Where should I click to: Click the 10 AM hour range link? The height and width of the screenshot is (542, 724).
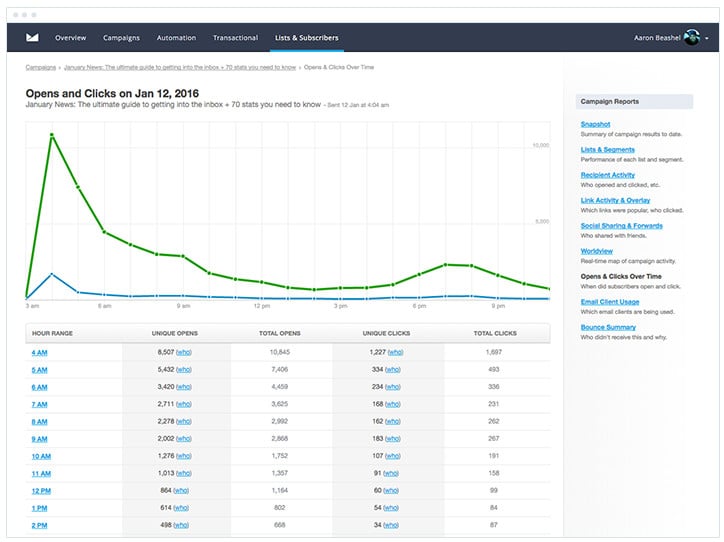click(41, 457)
